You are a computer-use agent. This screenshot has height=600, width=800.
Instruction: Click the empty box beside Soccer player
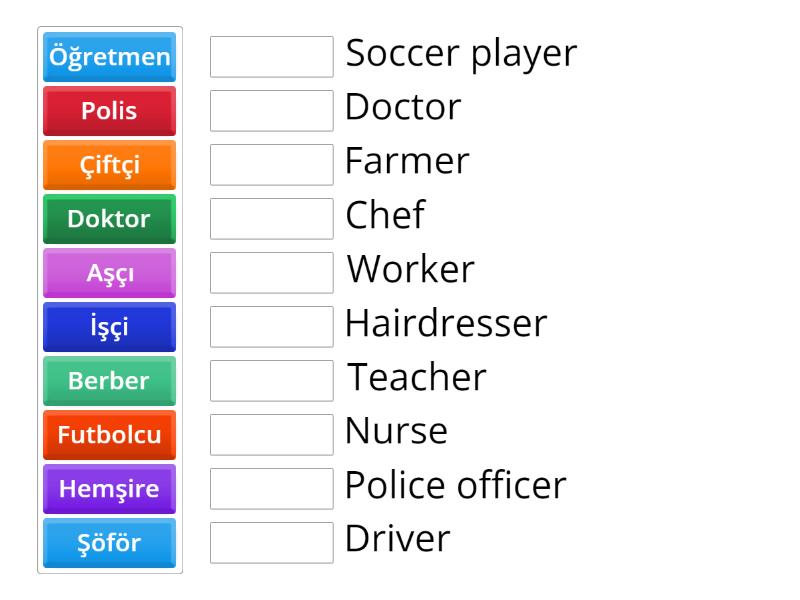[x=272, y=57]
